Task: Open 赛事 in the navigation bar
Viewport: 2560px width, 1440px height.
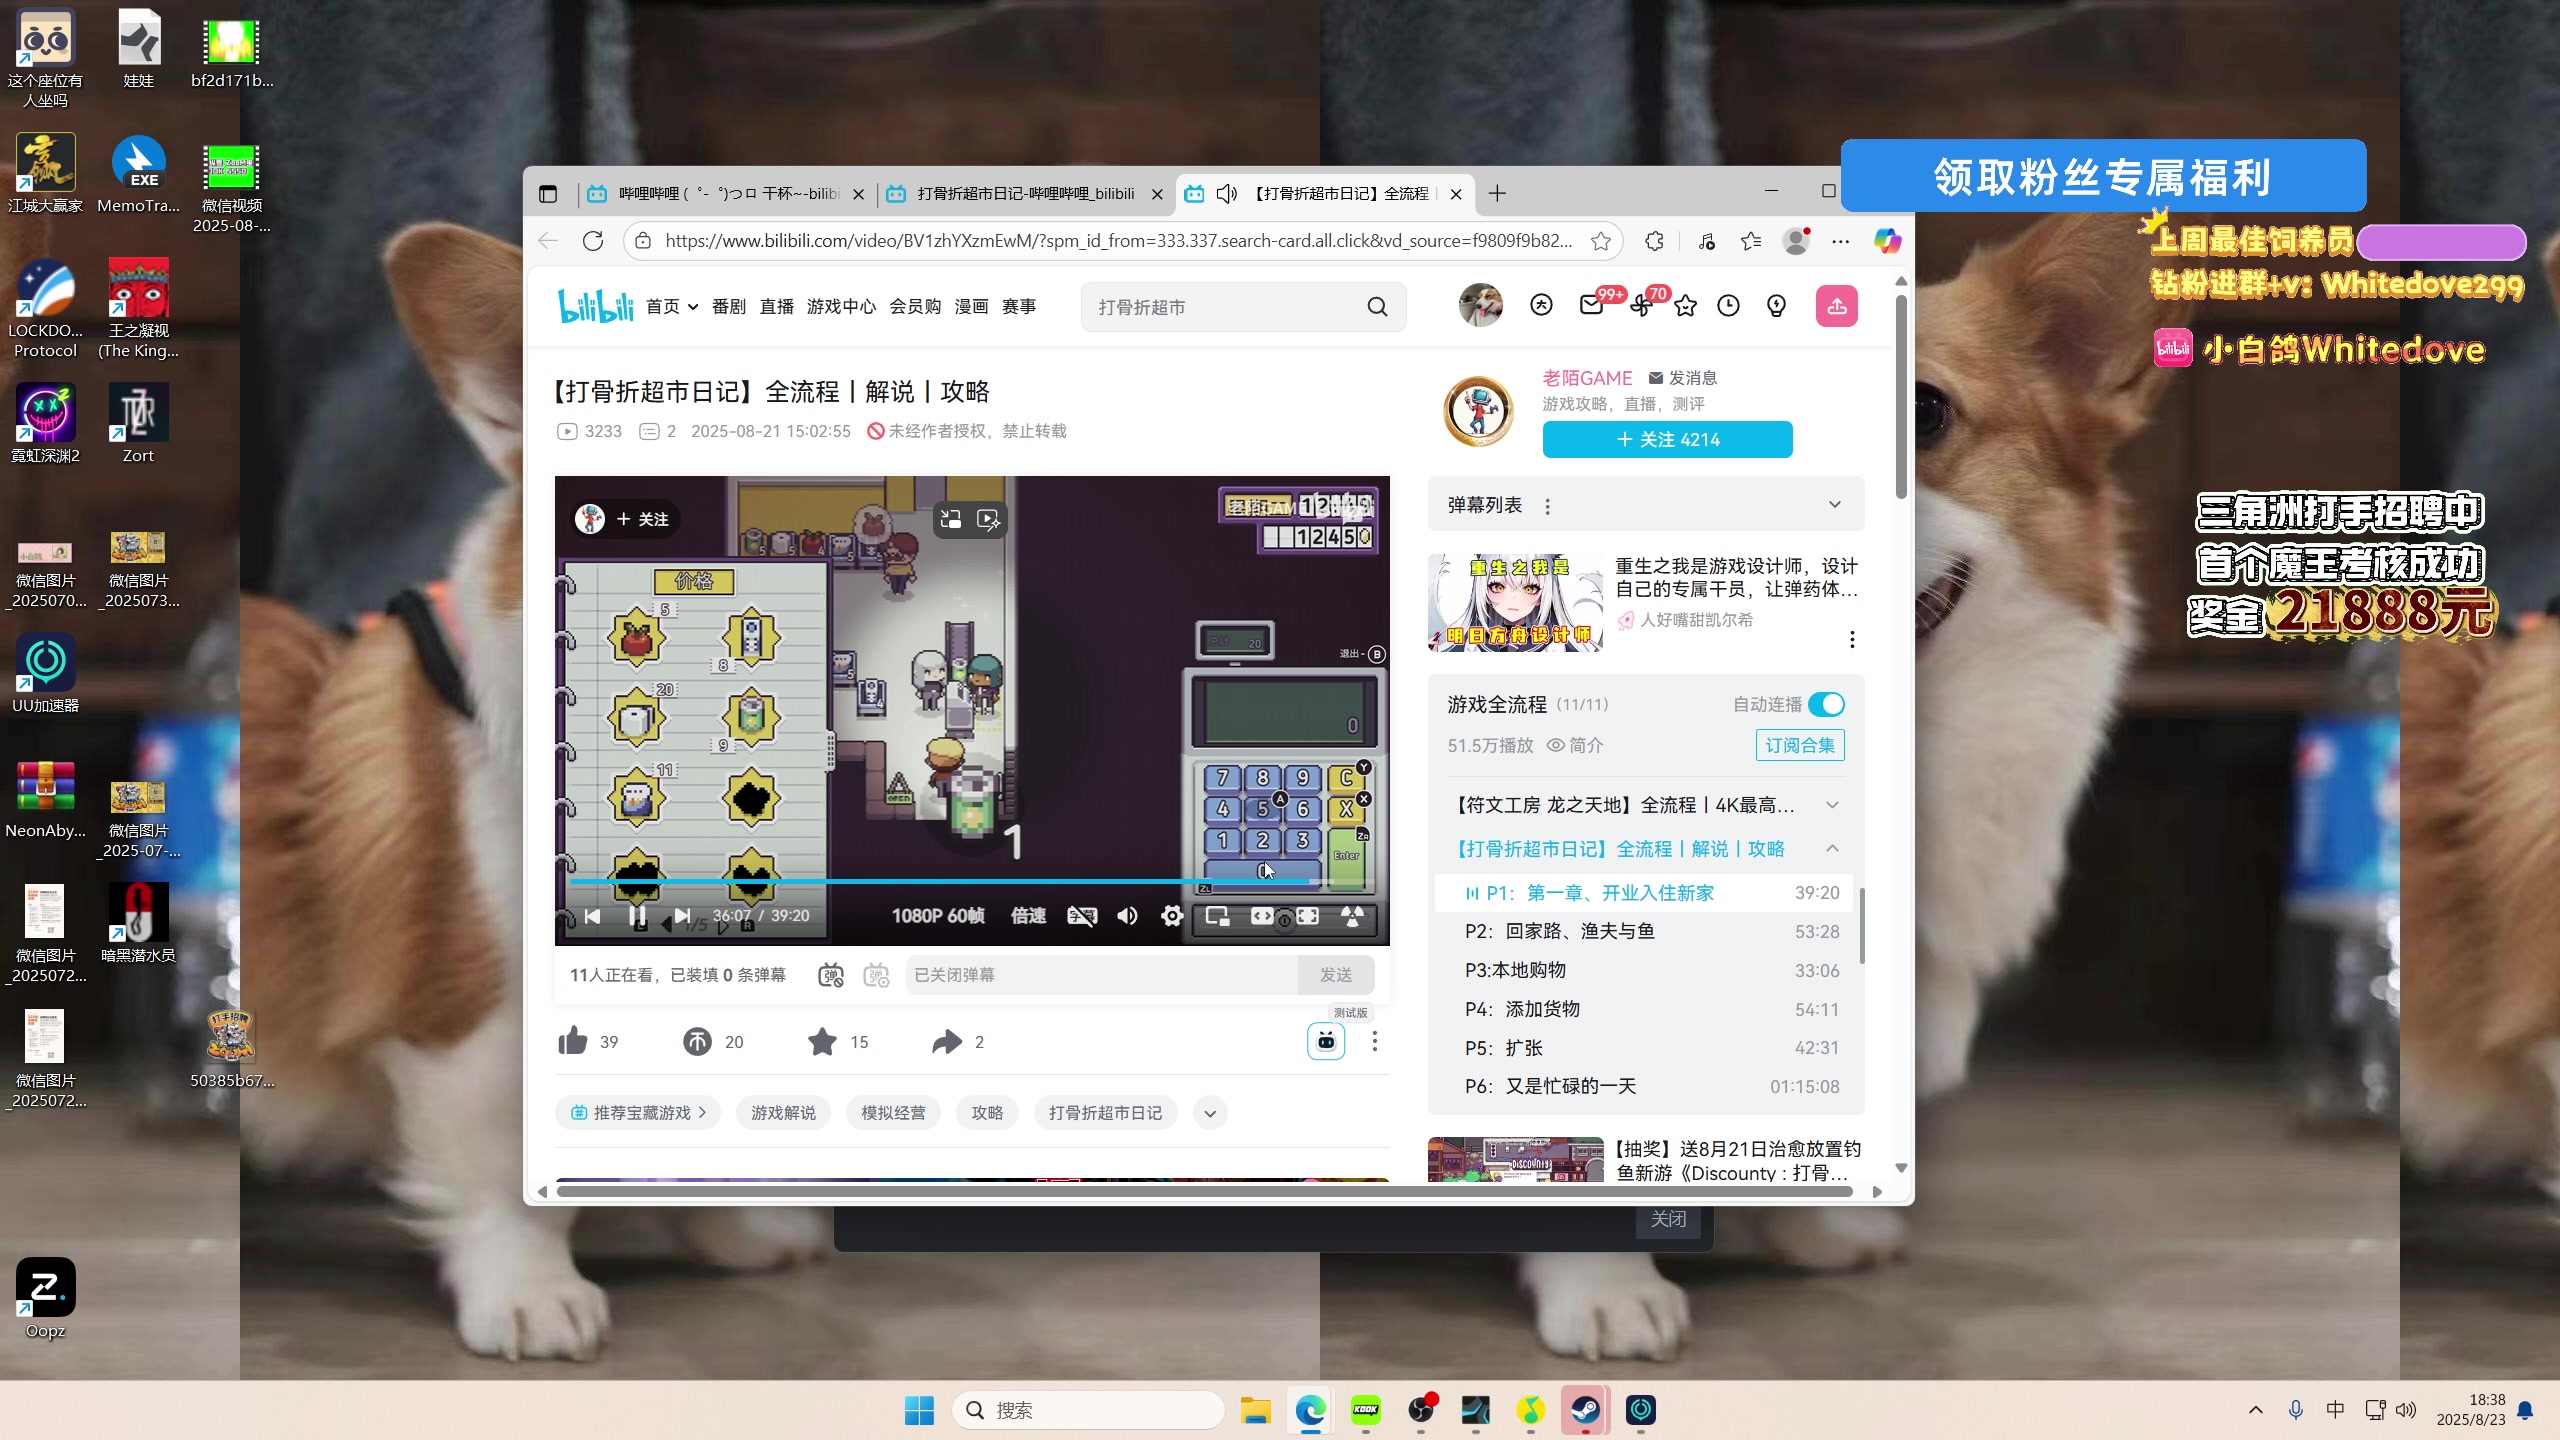Action: coord(1019,306)
